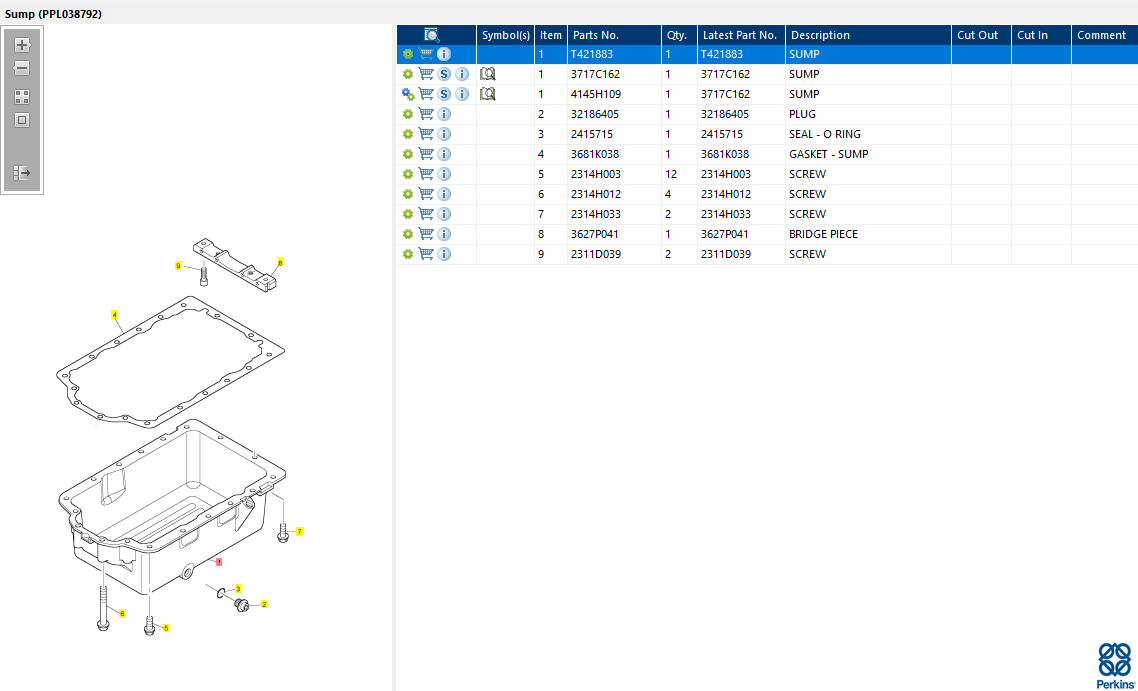Click the Cut Out column header
This screenshot has width=1138, height=691.
981,35
